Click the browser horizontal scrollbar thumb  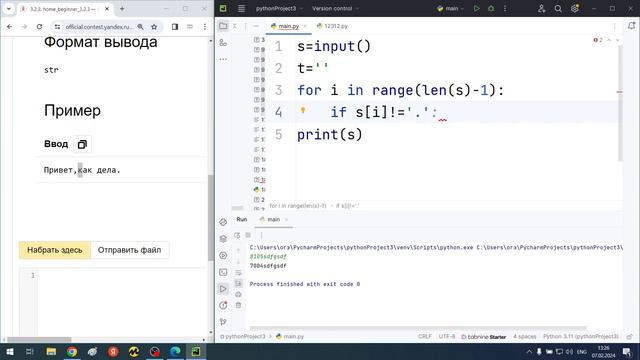pos(39,340)
